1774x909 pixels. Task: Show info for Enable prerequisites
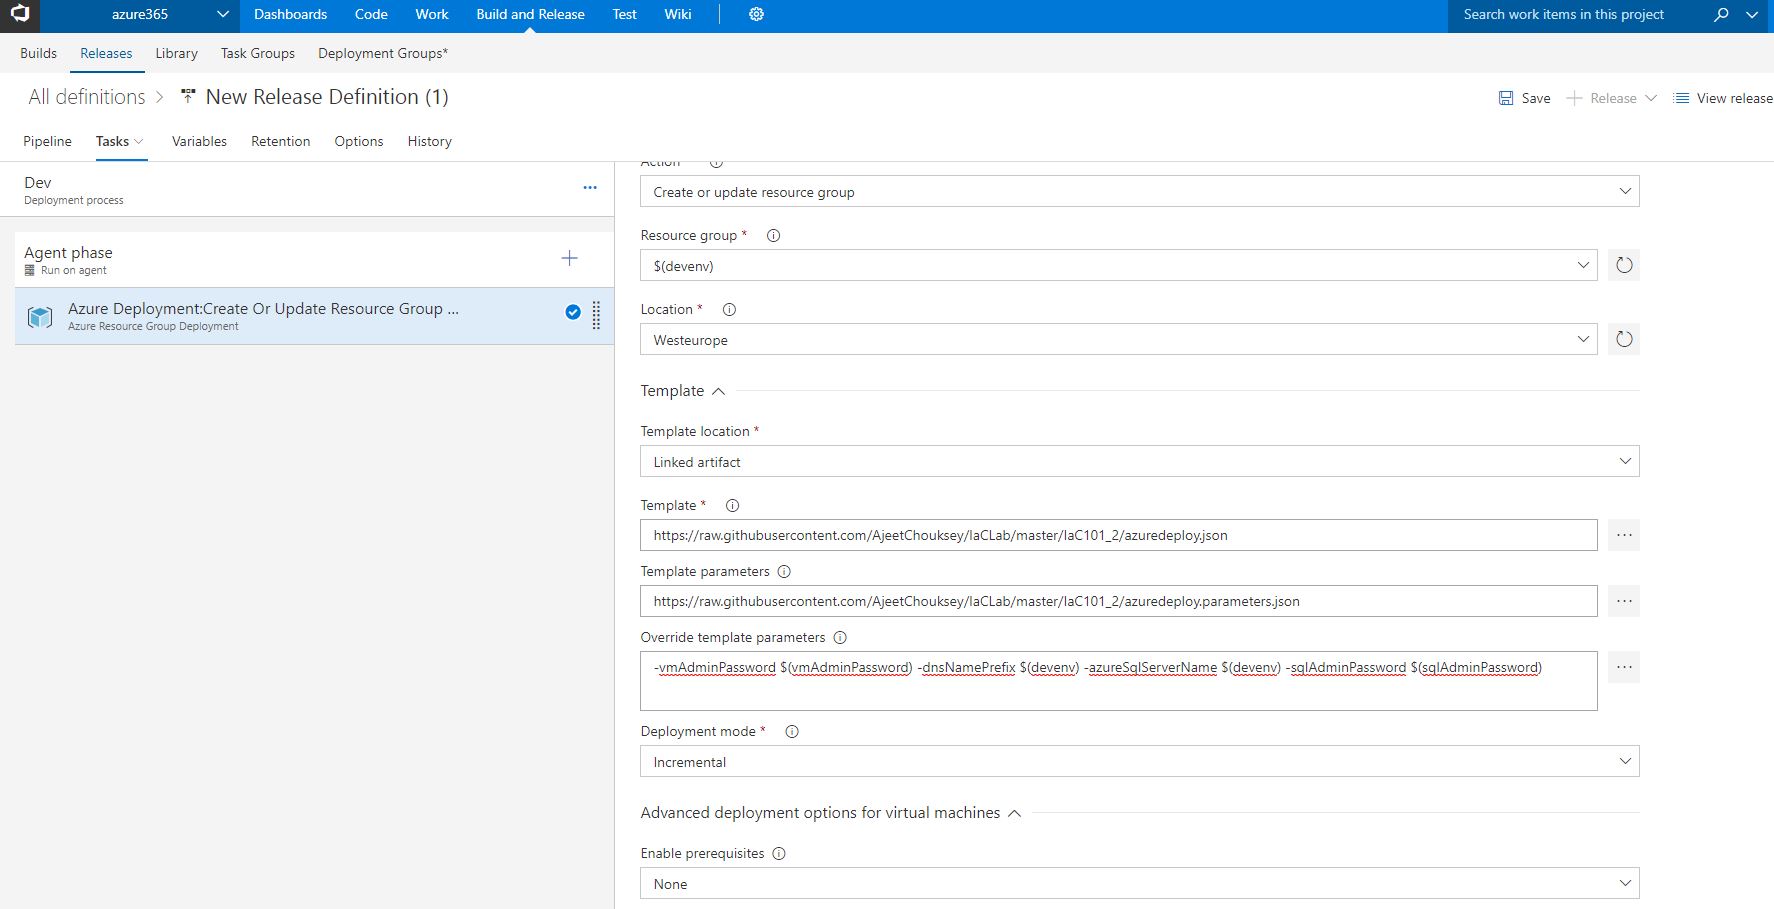click(x=779, y=854)
